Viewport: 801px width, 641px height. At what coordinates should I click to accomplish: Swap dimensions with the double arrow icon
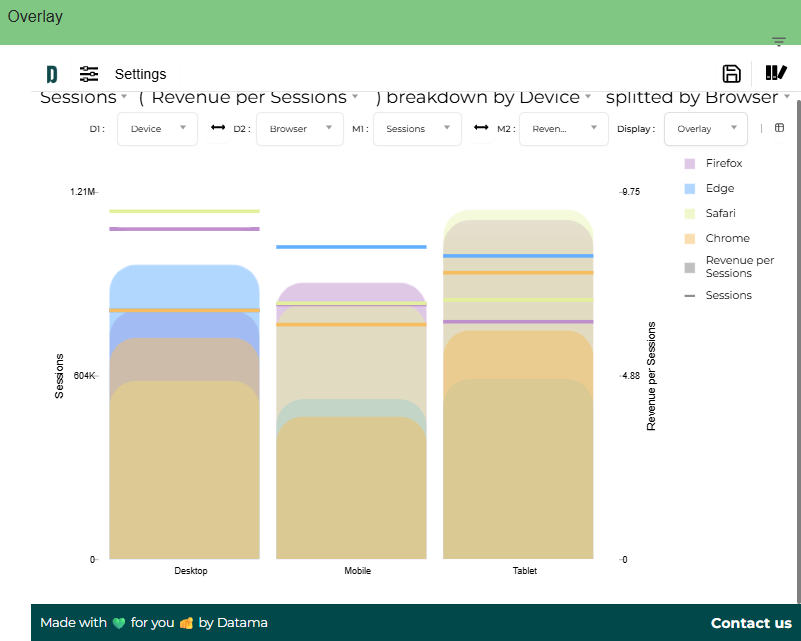click(x=219, y=128)
